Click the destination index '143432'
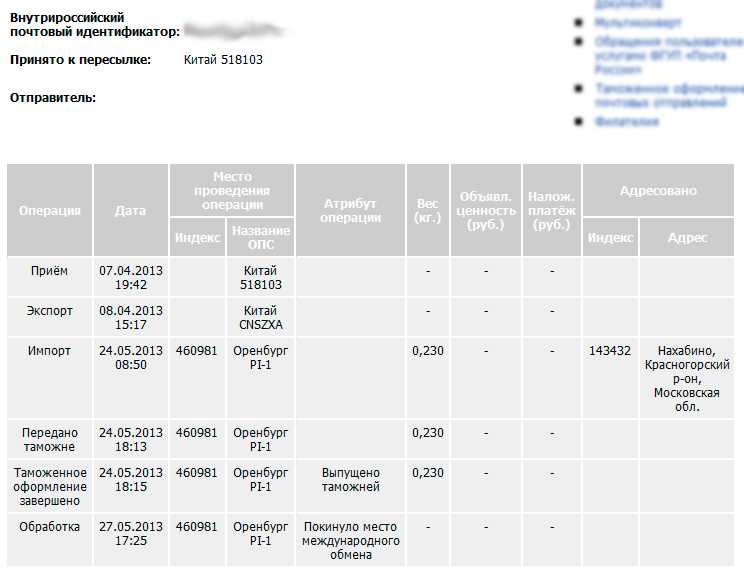Image resolution: width=744 pixels, height=580 pixels. 610,351
